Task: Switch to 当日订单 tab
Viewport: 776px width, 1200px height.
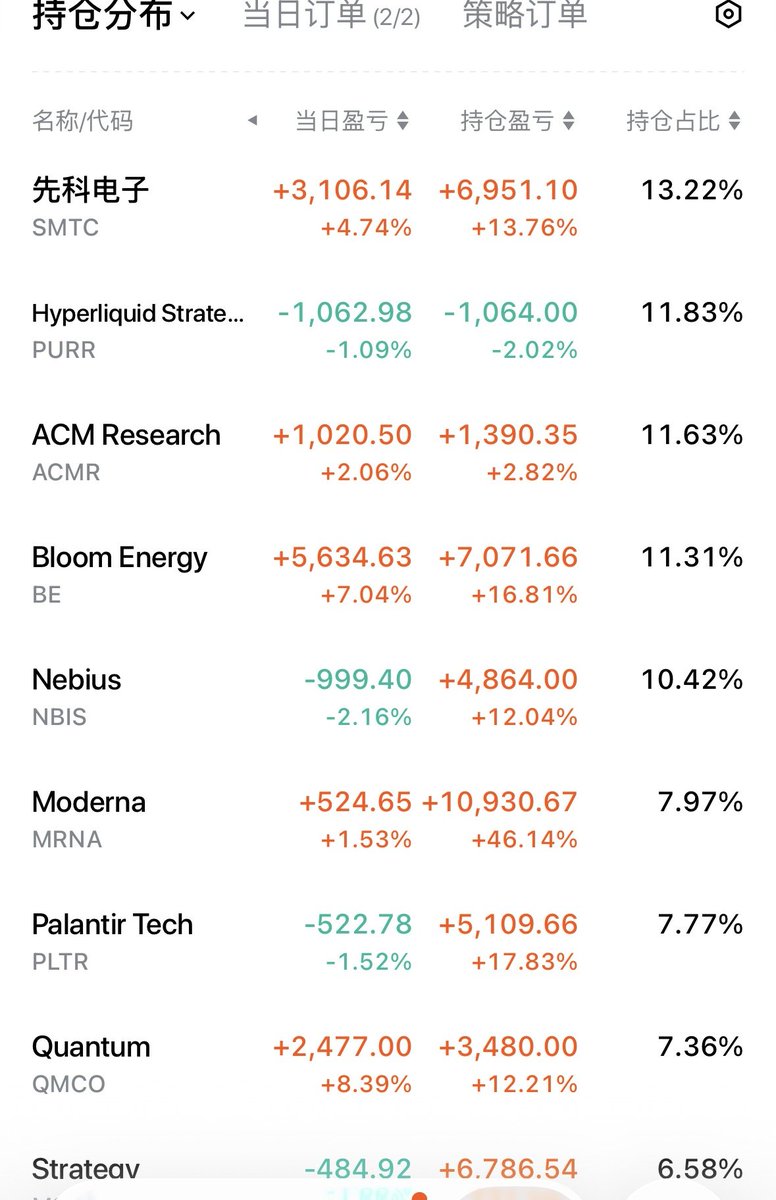Action: pyautogui.click(x=331, y=15)
